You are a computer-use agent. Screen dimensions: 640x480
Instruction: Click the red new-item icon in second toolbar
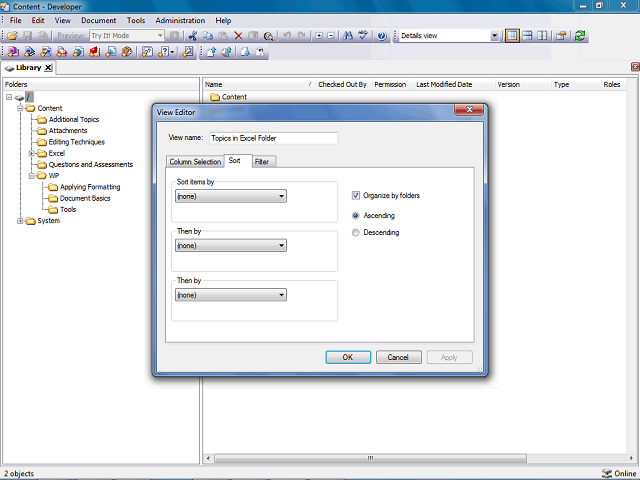click(94, 52)
